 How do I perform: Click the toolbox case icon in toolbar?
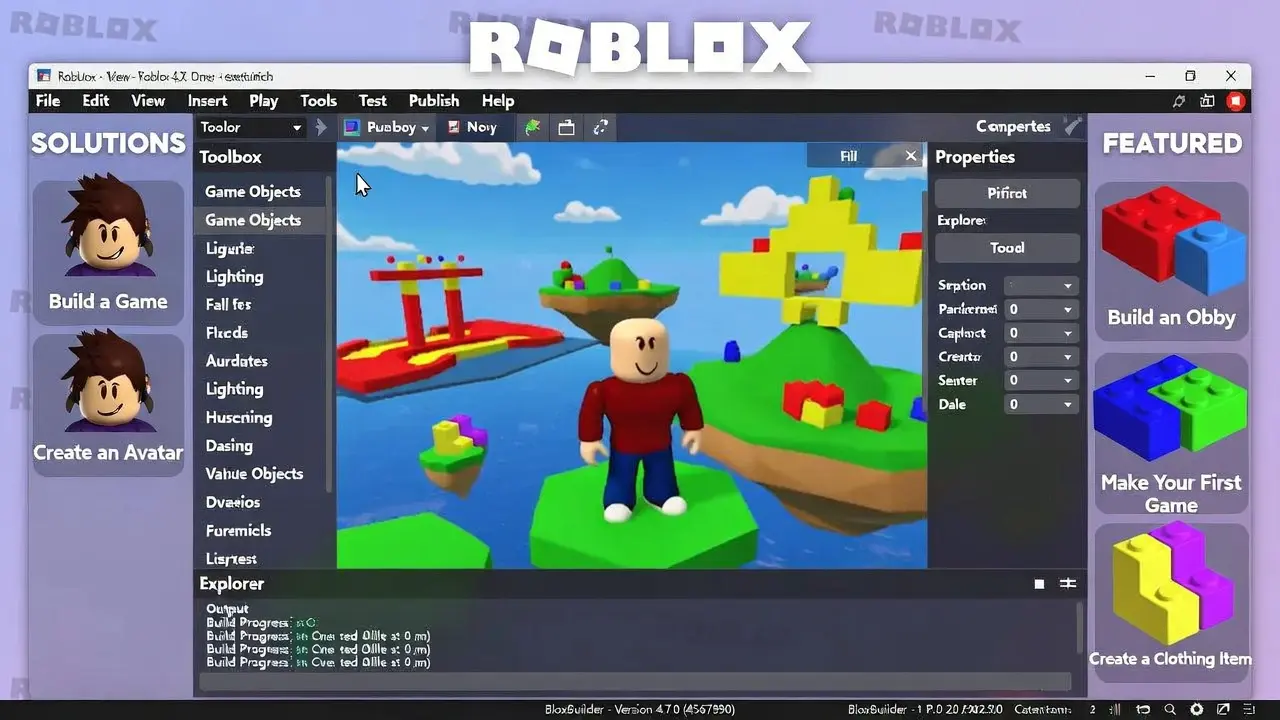click(x=566, y=127)
